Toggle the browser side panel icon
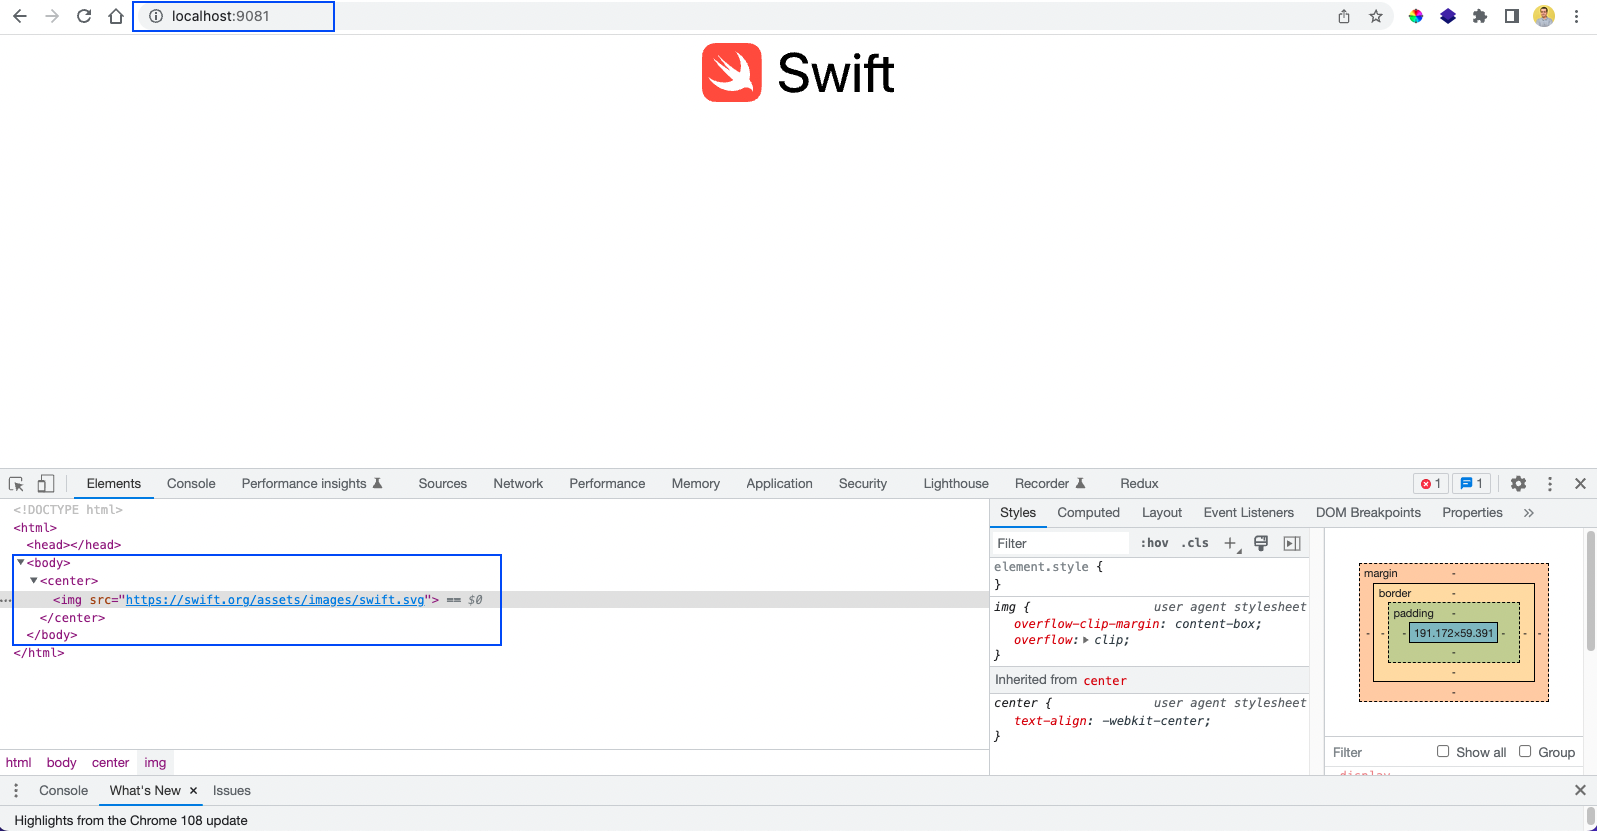The image size is (1597, 831). click(x=1512, y=16)
